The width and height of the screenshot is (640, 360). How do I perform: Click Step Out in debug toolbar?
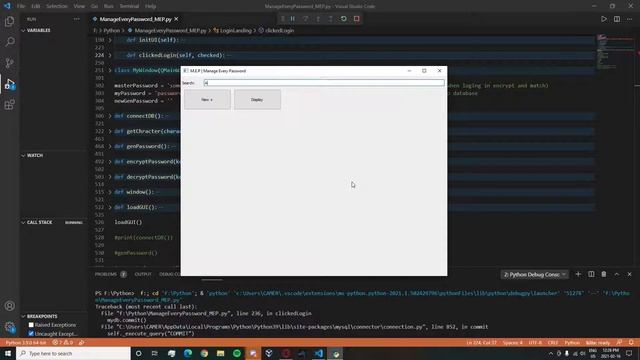click(x=331, y=19)
